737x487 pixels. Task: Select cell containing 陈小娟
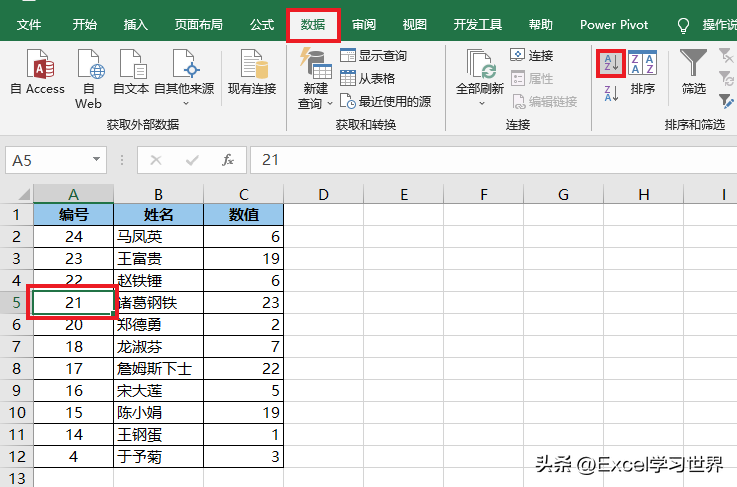coord(158,412)
